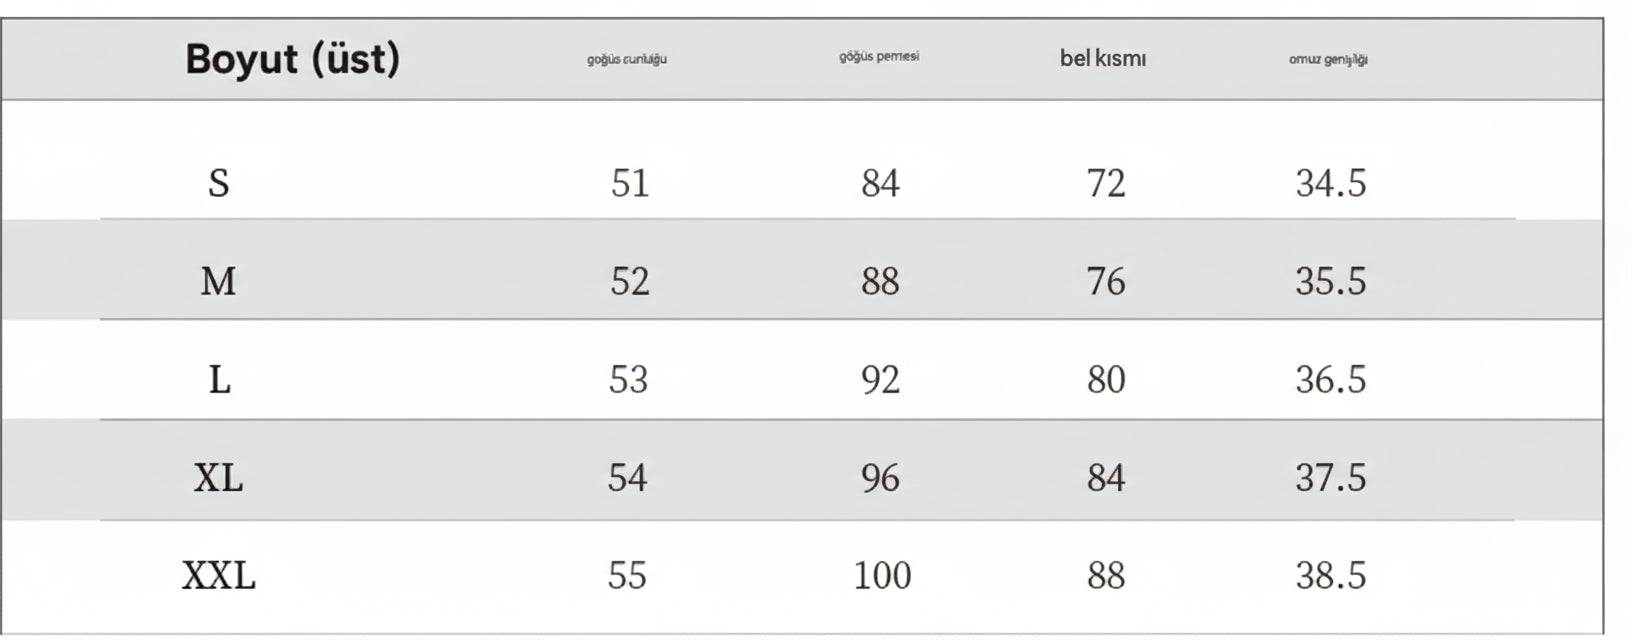Viewport: 1632px width, 640px height.
Task: Click the "bel kısmı" column header
Action: (x=1103, y=59)
